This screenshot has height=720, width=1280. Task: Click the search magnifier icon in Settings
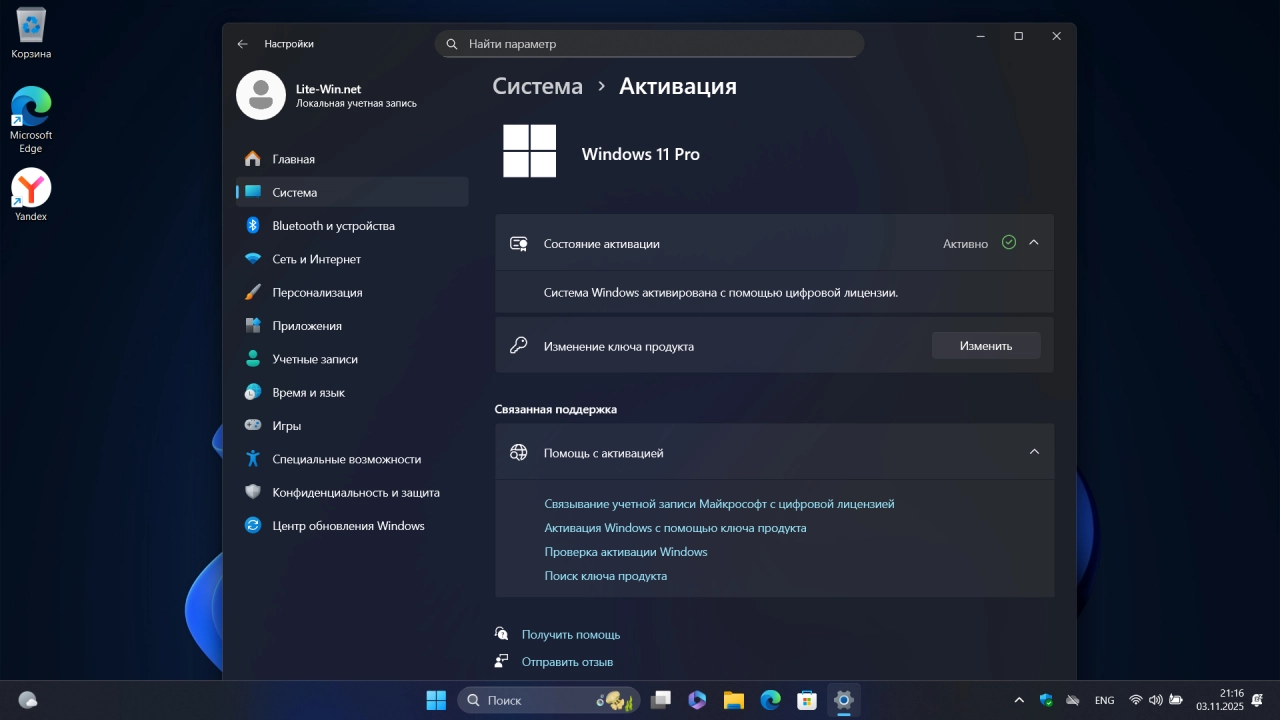coord(451,44)
